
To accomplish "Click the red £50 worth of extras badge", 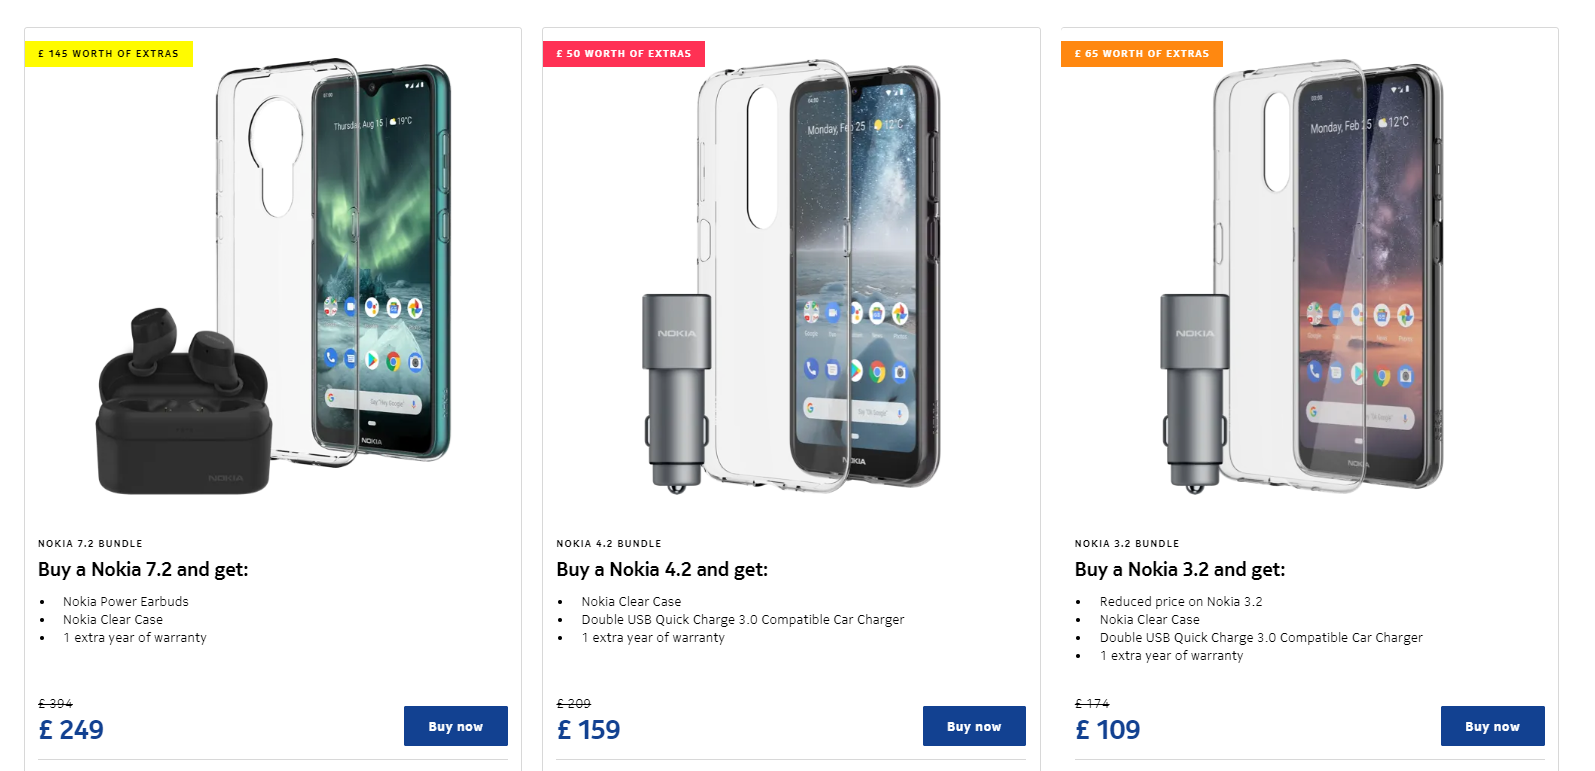I will click(623, 54).
